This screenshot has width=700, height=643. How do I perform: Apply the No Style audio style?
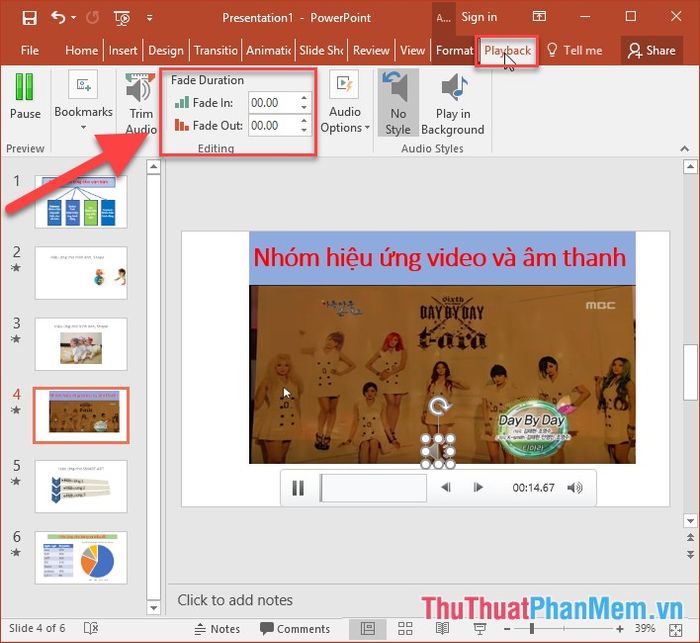coord(398,103)
